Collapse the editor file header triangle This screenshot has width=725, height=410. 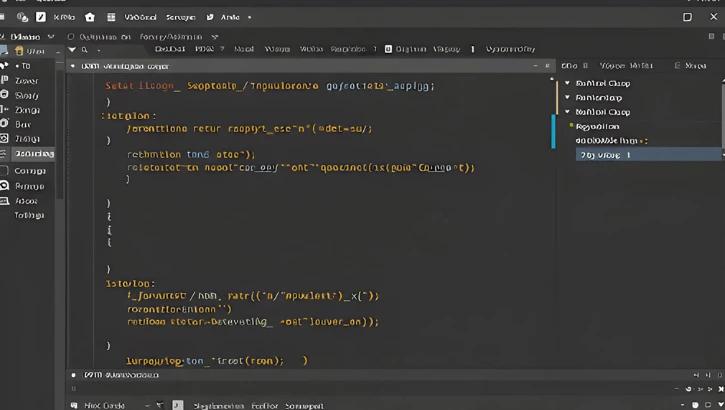click(x=73, y=66)
